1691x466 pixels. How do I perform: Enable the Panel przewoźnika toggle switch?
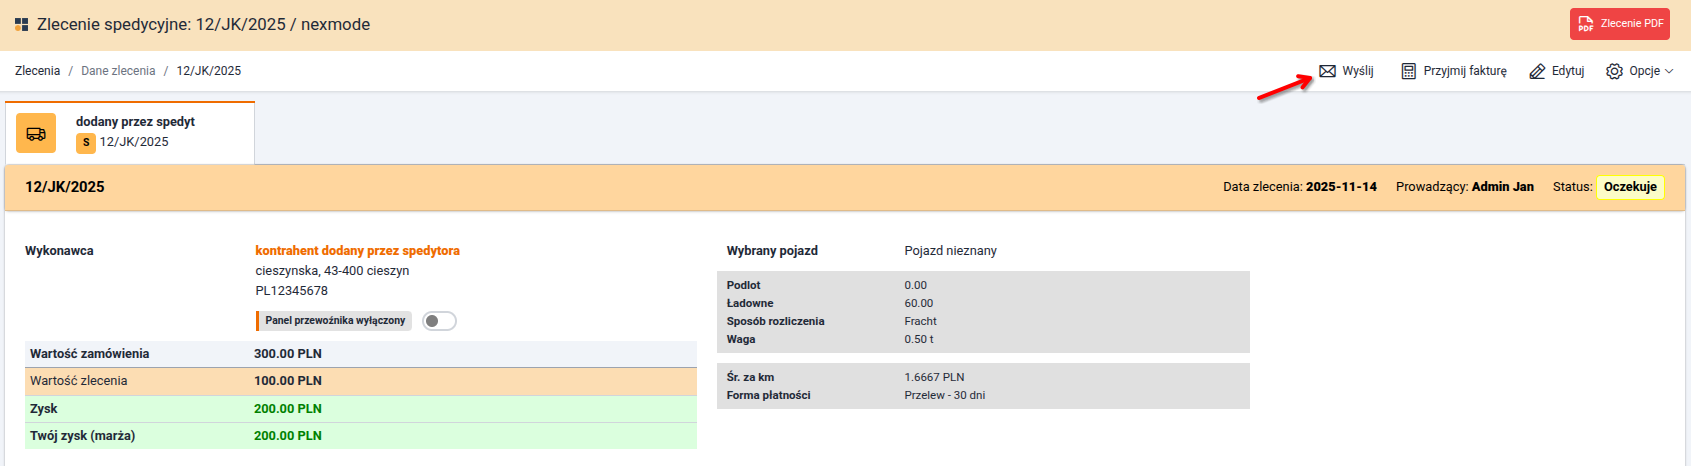click(439, 321)
